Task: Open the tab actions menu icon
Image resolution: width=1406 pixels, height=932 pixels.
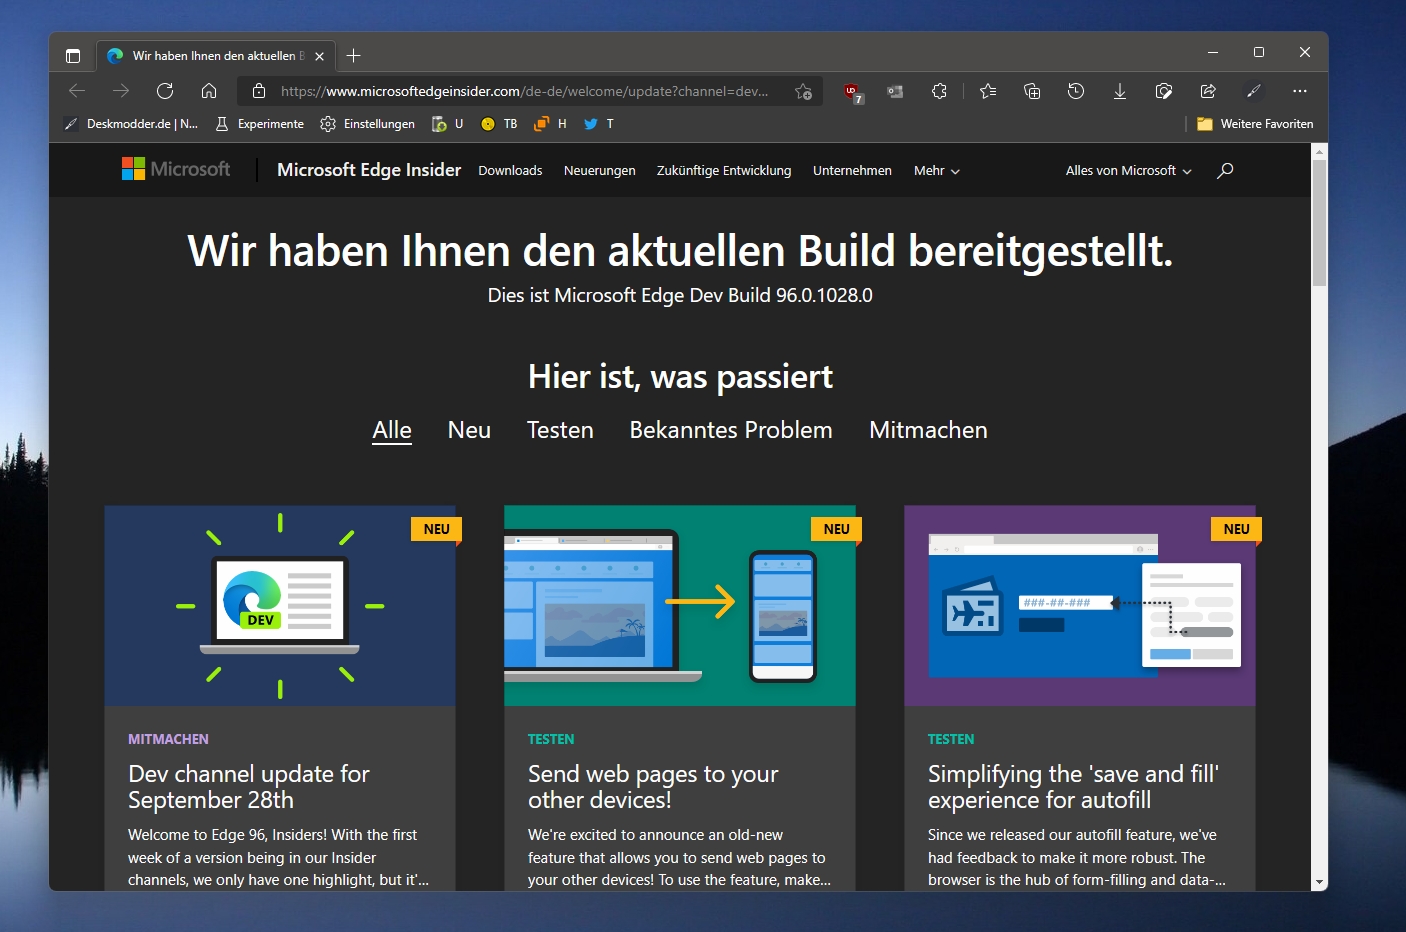Action: (x=73, y=56)
